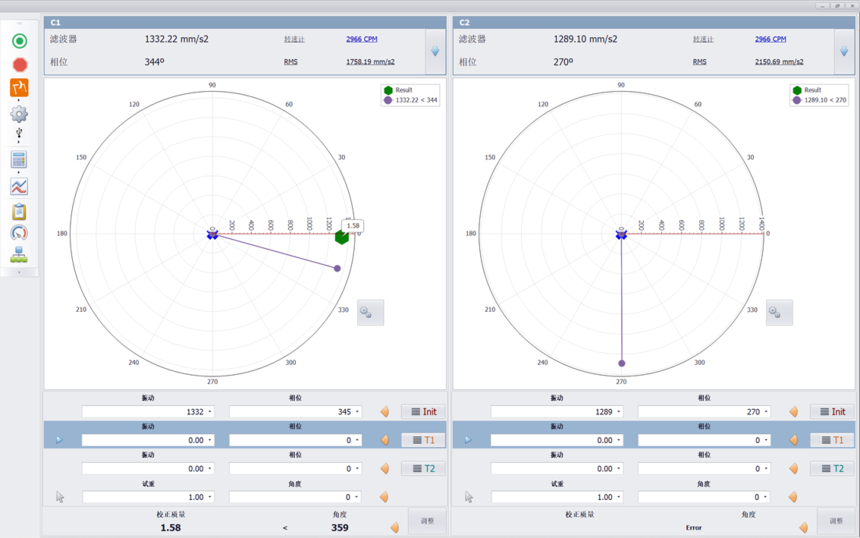The width and height of the screenshot is (860, 538).
Task: Open dropdown of C1 trial weight 1.00
Action: (210, 497)
